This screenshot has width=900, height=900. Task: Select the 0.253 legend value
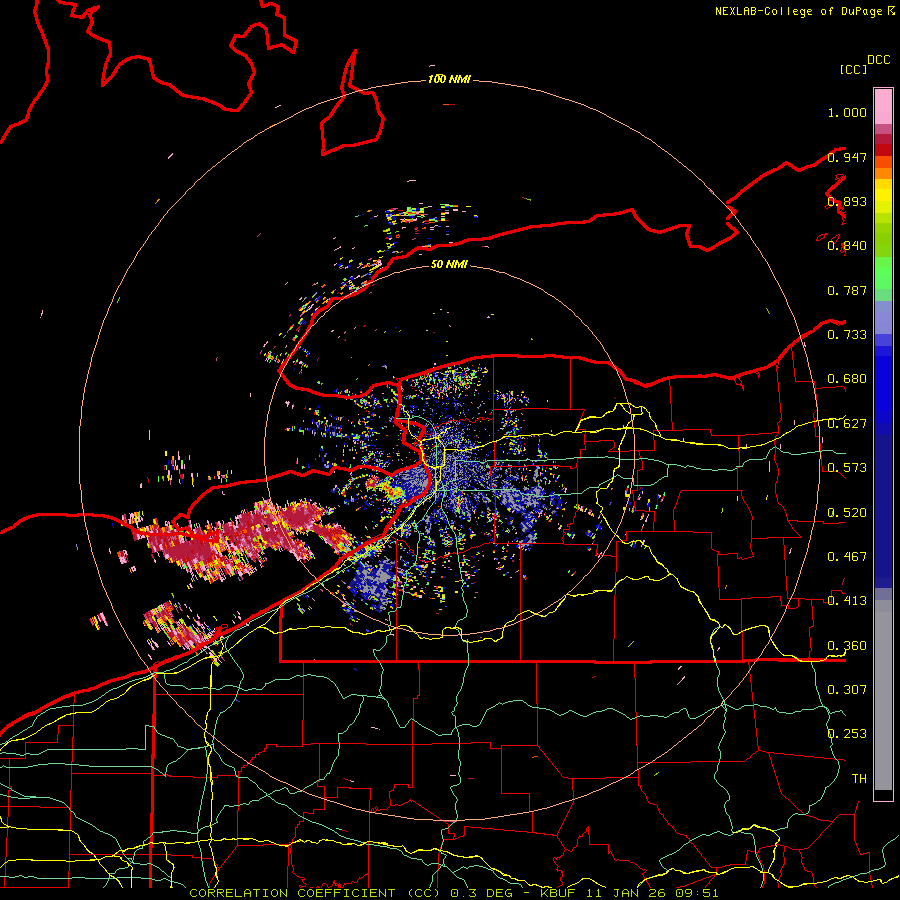coord(847,734)
